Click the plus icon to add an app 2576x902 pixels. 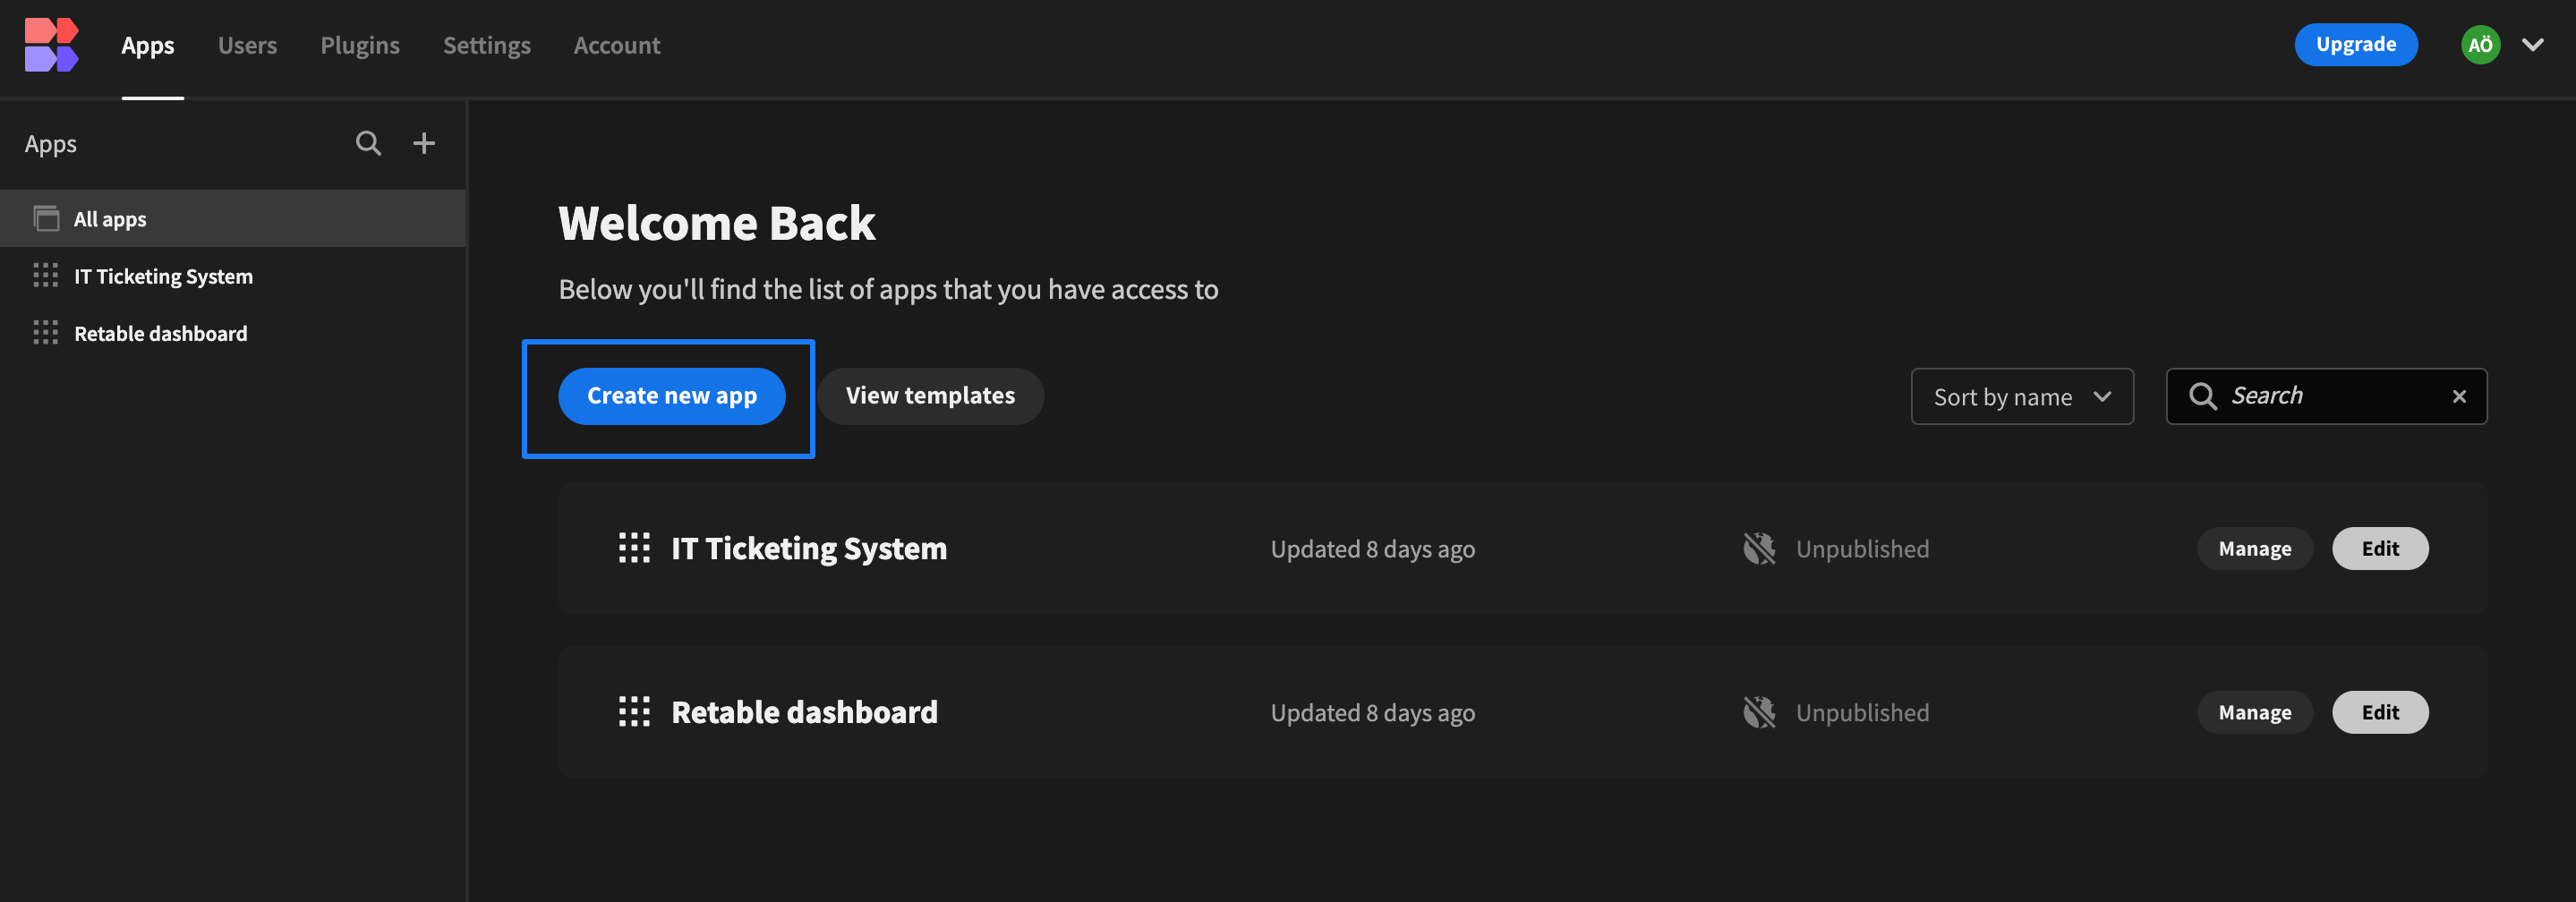[x=424, y=143]
